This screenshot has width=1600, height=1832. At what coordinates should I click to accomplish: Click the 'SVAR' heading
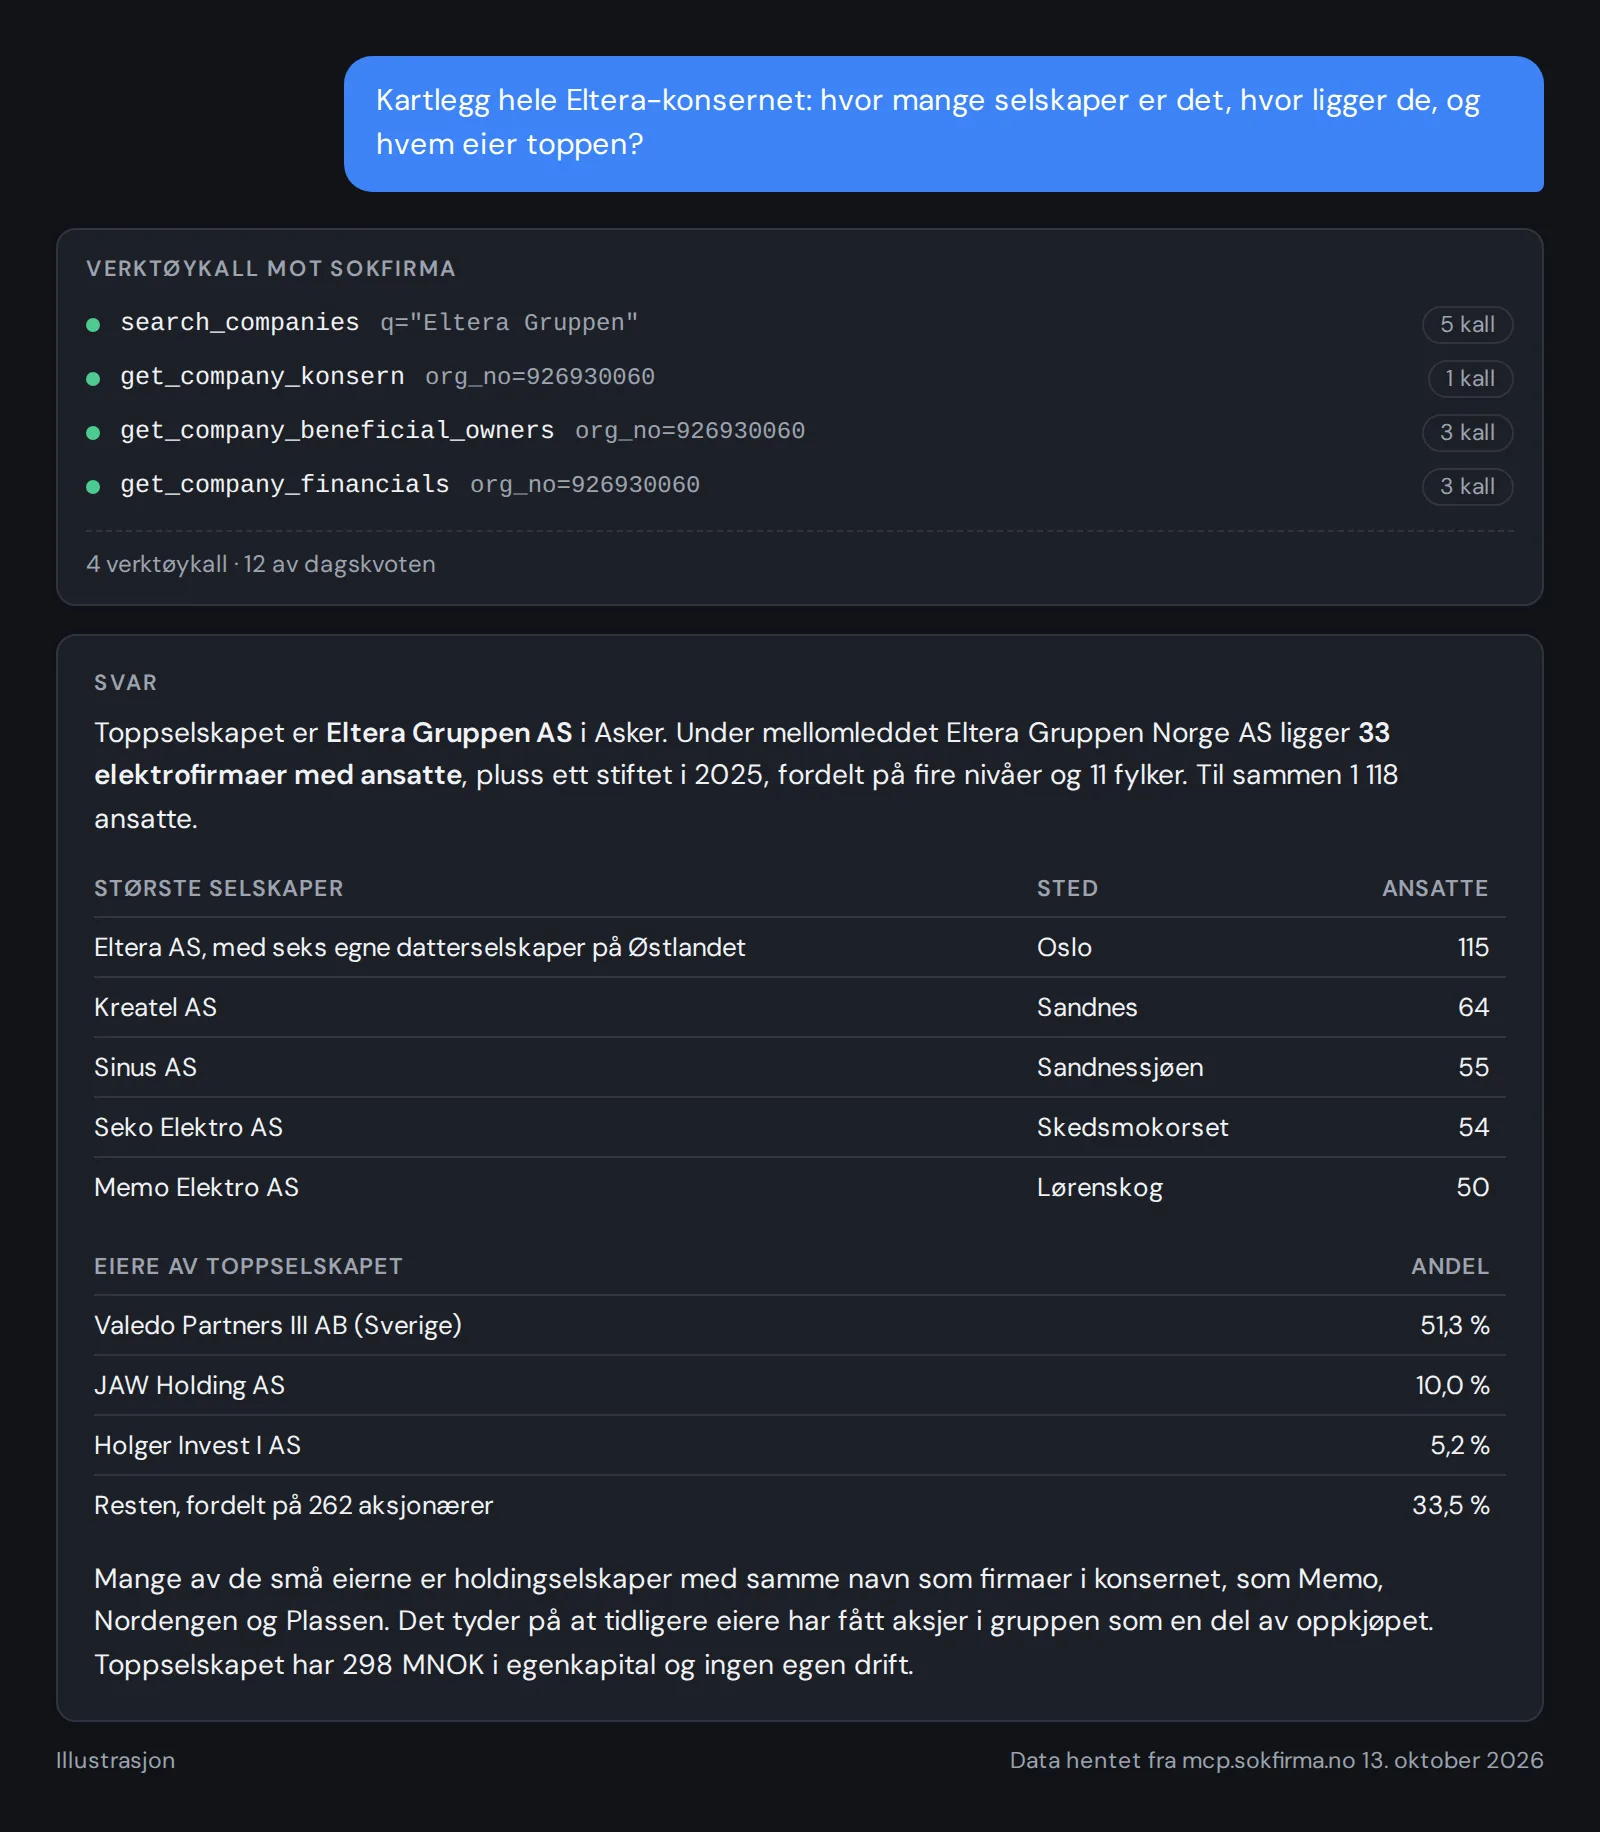(x=126, y=682)
